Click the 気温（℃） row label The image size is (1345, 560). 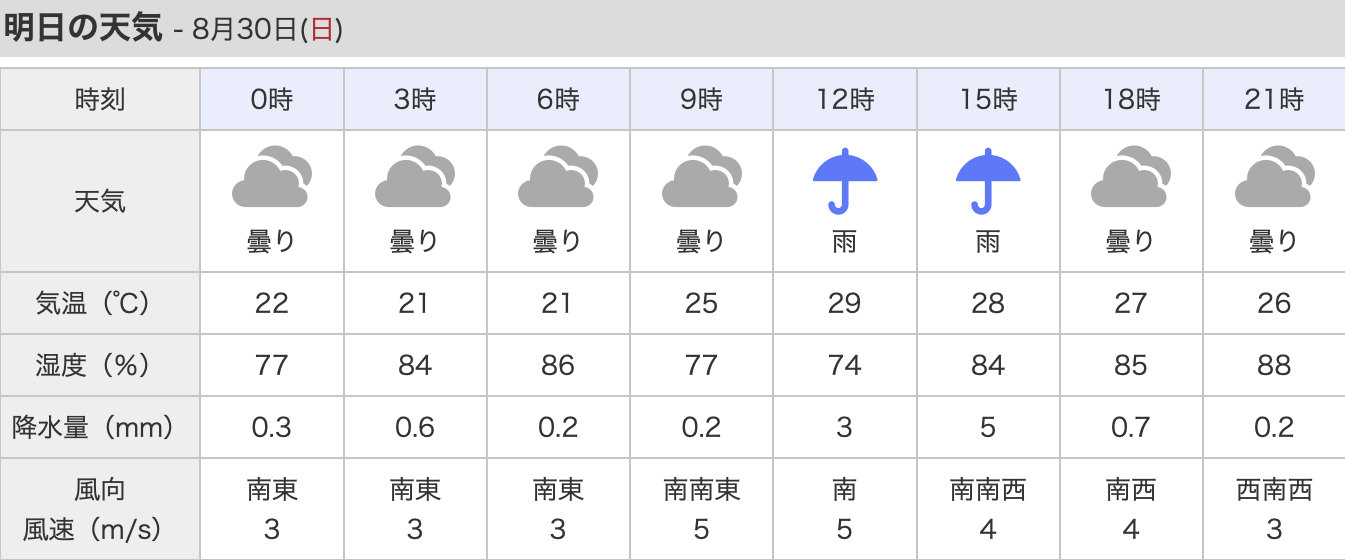[x=100, y=303]
